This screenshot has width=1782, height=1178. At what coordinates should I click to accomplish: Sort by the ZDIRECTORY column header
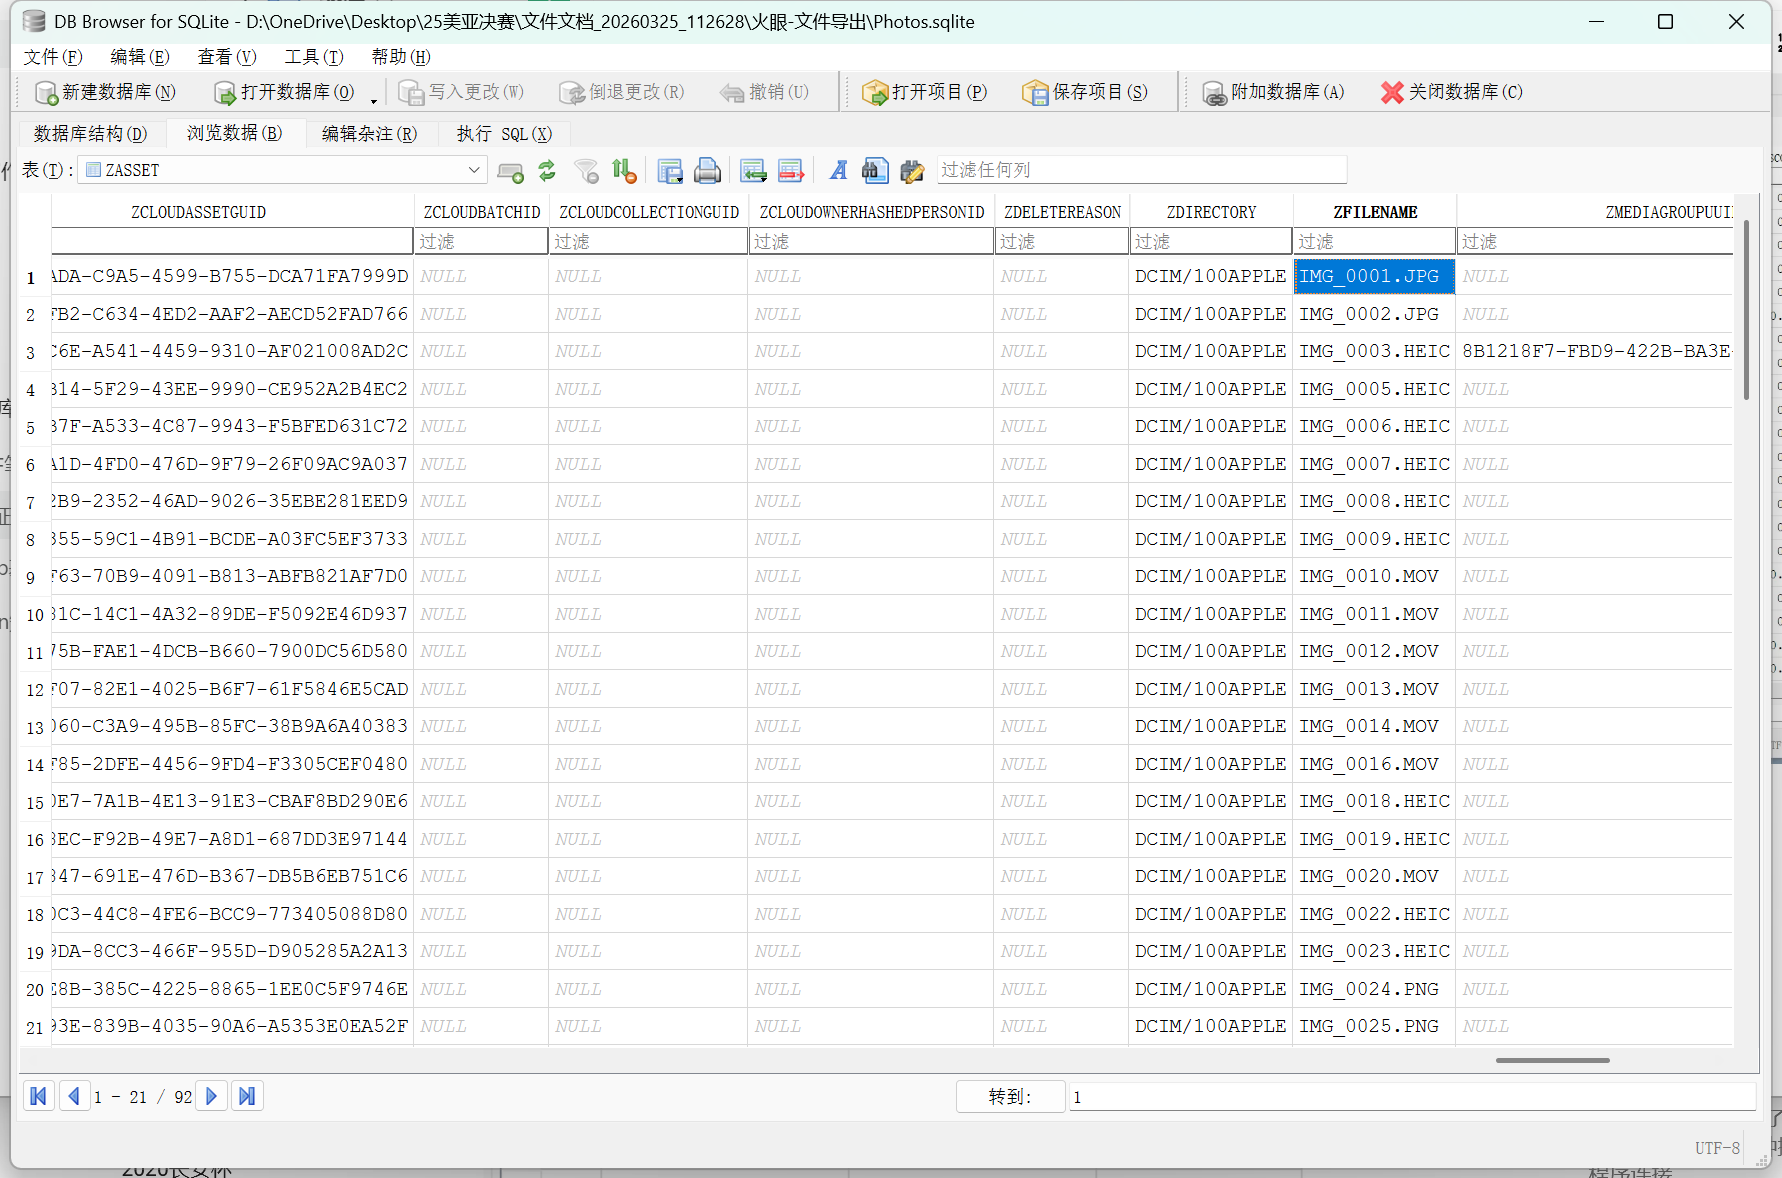1210,212
